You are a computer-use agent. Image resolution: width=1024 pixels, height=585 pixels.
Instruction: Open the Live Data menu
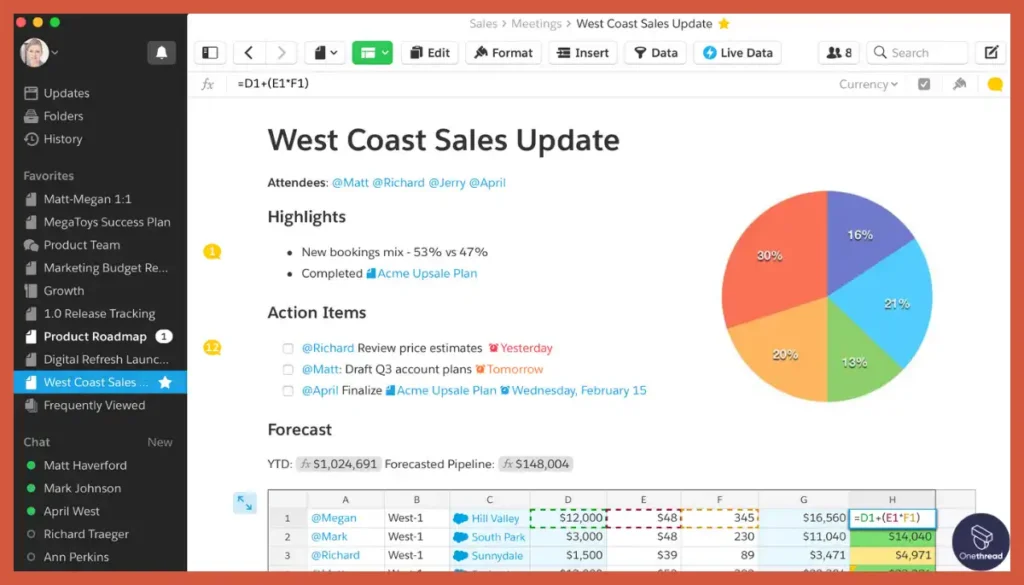(x=738, y=53)
